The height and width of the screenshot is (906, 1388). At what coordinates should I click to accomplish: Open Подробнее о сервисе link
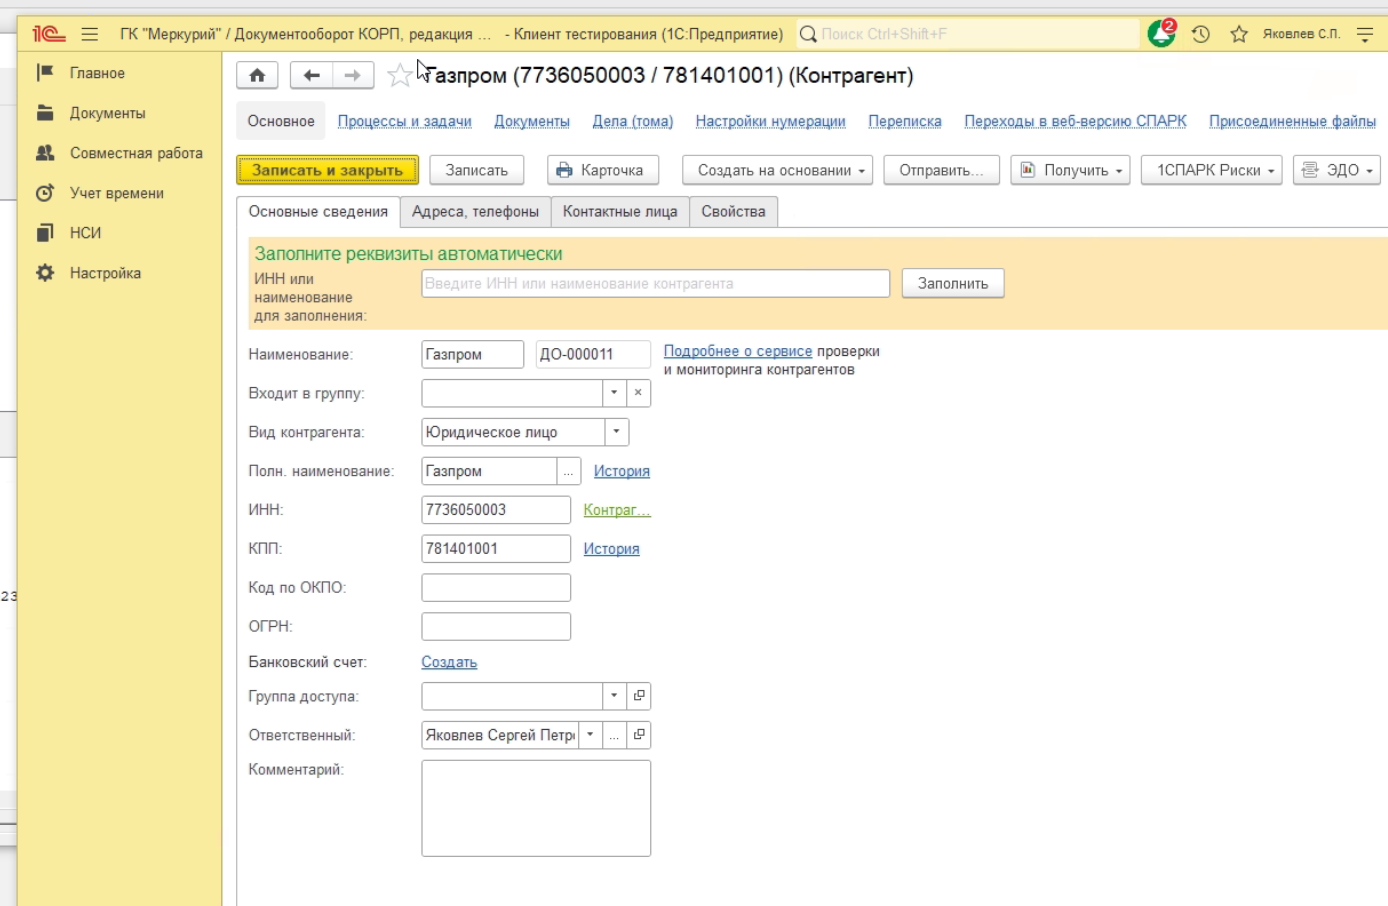coord(738,351)
